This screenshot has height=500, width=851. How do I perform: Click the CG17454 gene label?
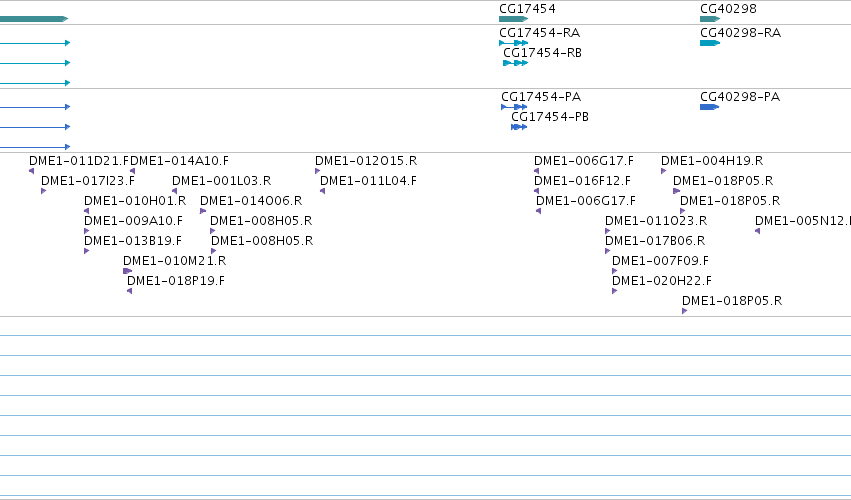pos(527,9)
